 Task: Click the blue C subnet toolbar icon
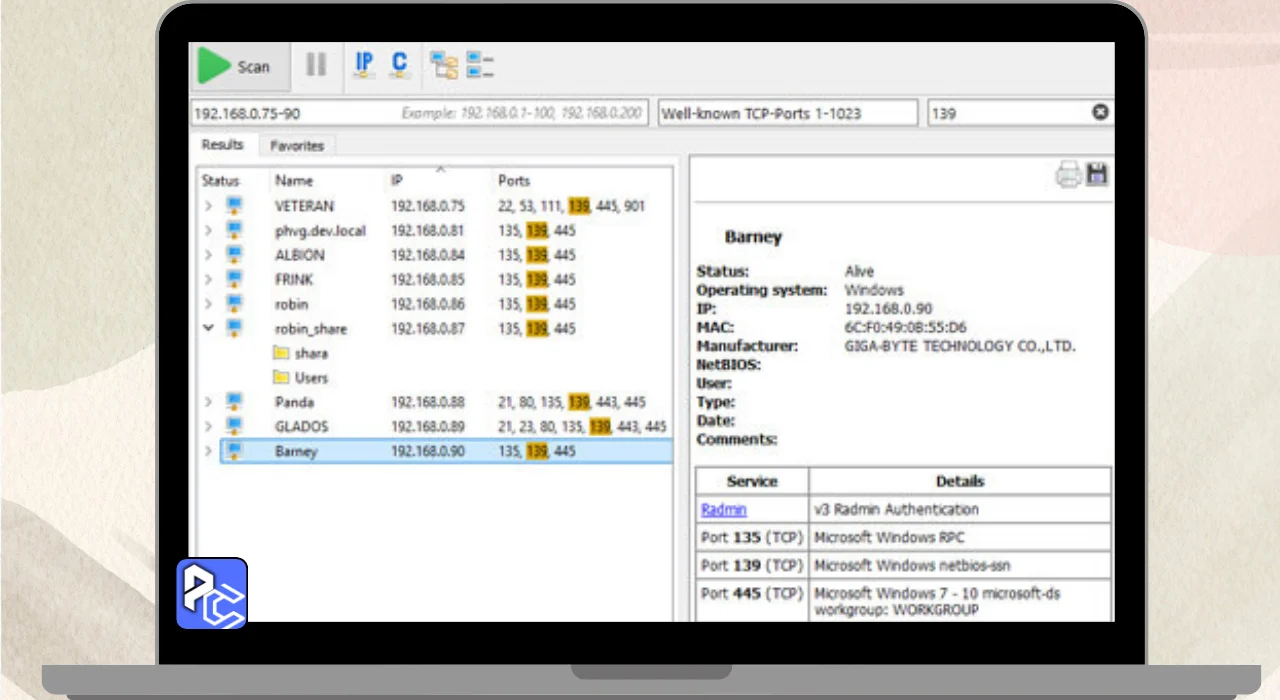tap(400, 65)
